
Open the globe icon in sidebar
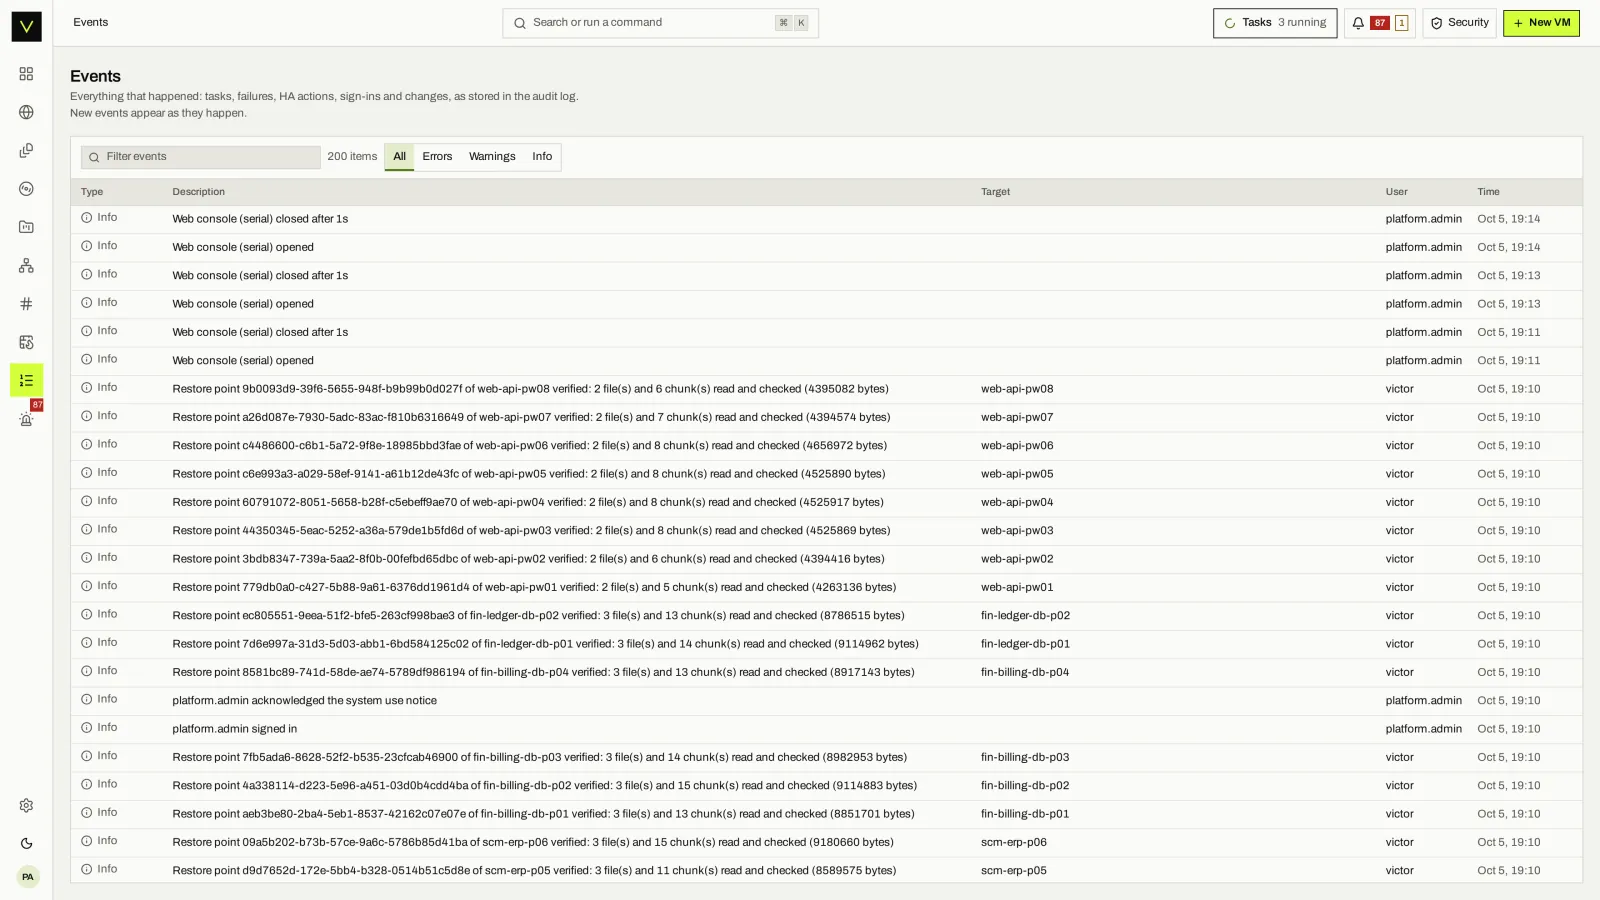[x=26, y=112]
